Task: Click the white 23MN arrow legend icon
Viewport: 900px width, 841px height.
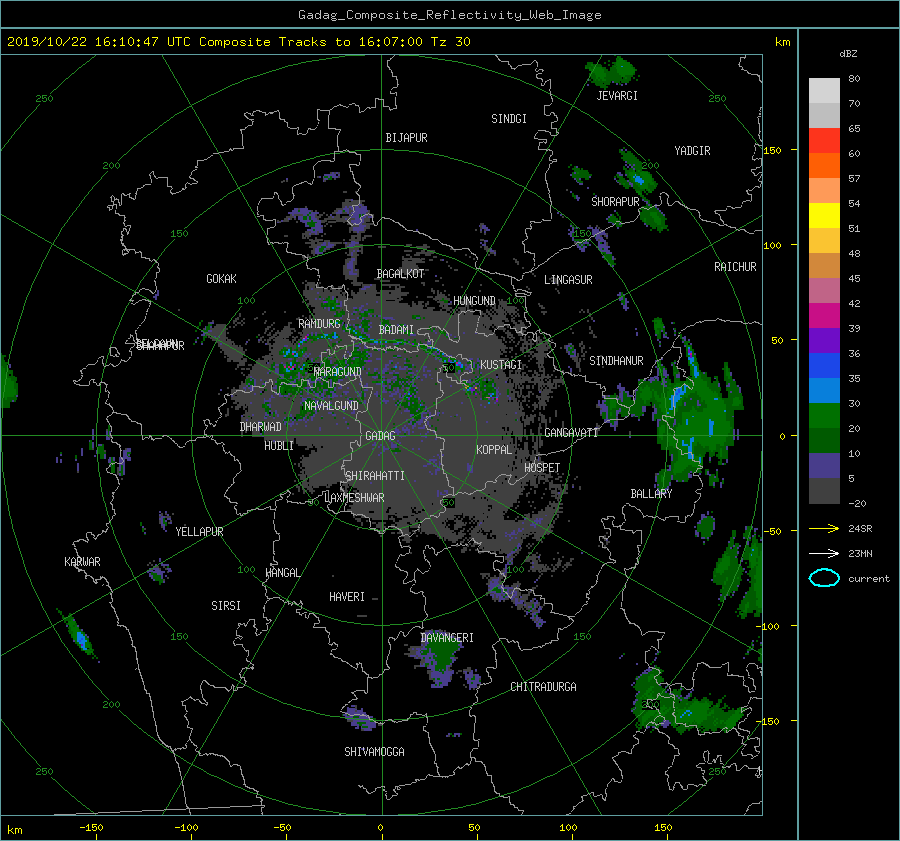Action: pyautogui.click(x=824, y=553)
